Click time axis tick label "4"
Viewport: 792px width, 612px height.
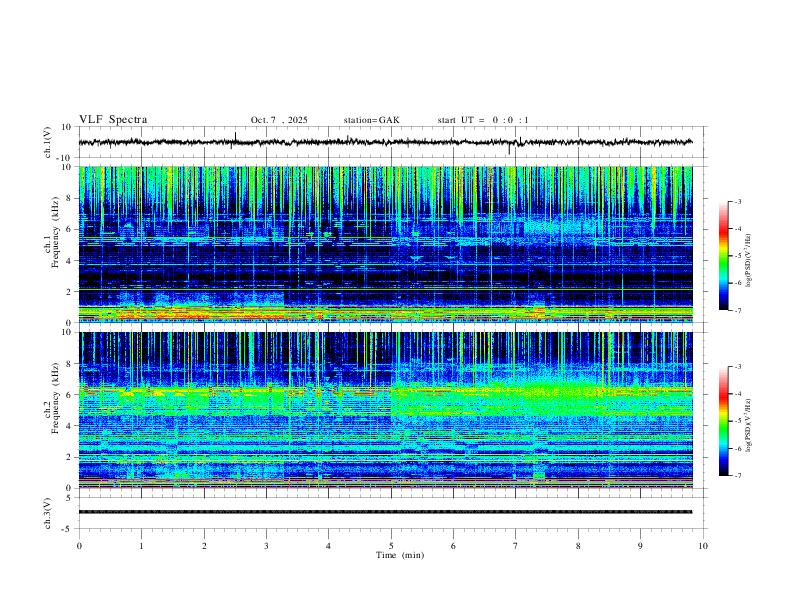(329, 546)
